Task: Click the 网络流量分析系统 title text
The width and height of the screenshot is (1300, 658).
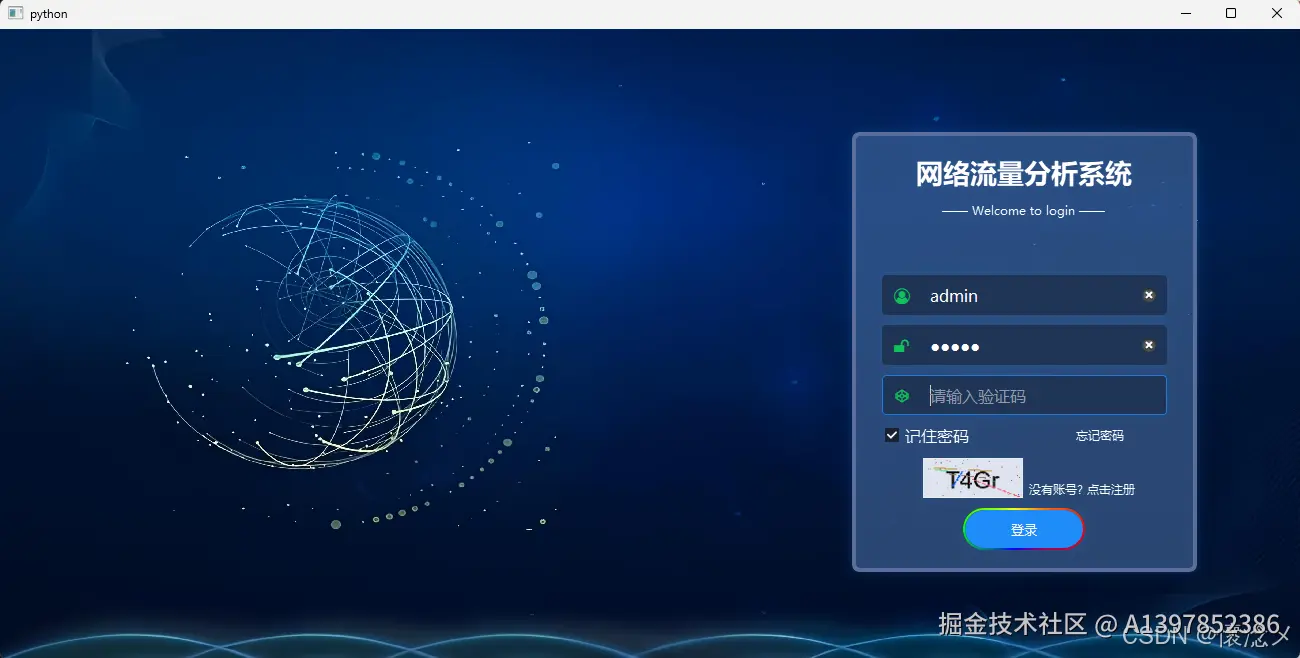Action: point(1022,174)
